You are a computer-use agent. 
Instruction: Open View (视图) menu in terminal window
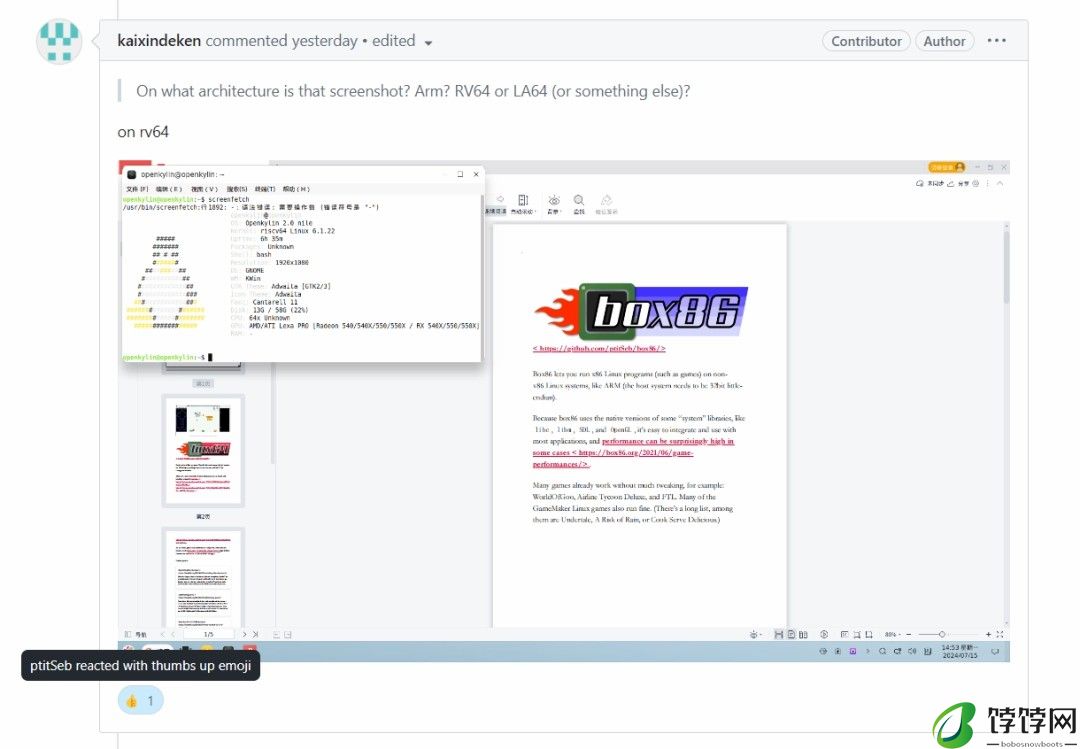[x=204, y=189]
